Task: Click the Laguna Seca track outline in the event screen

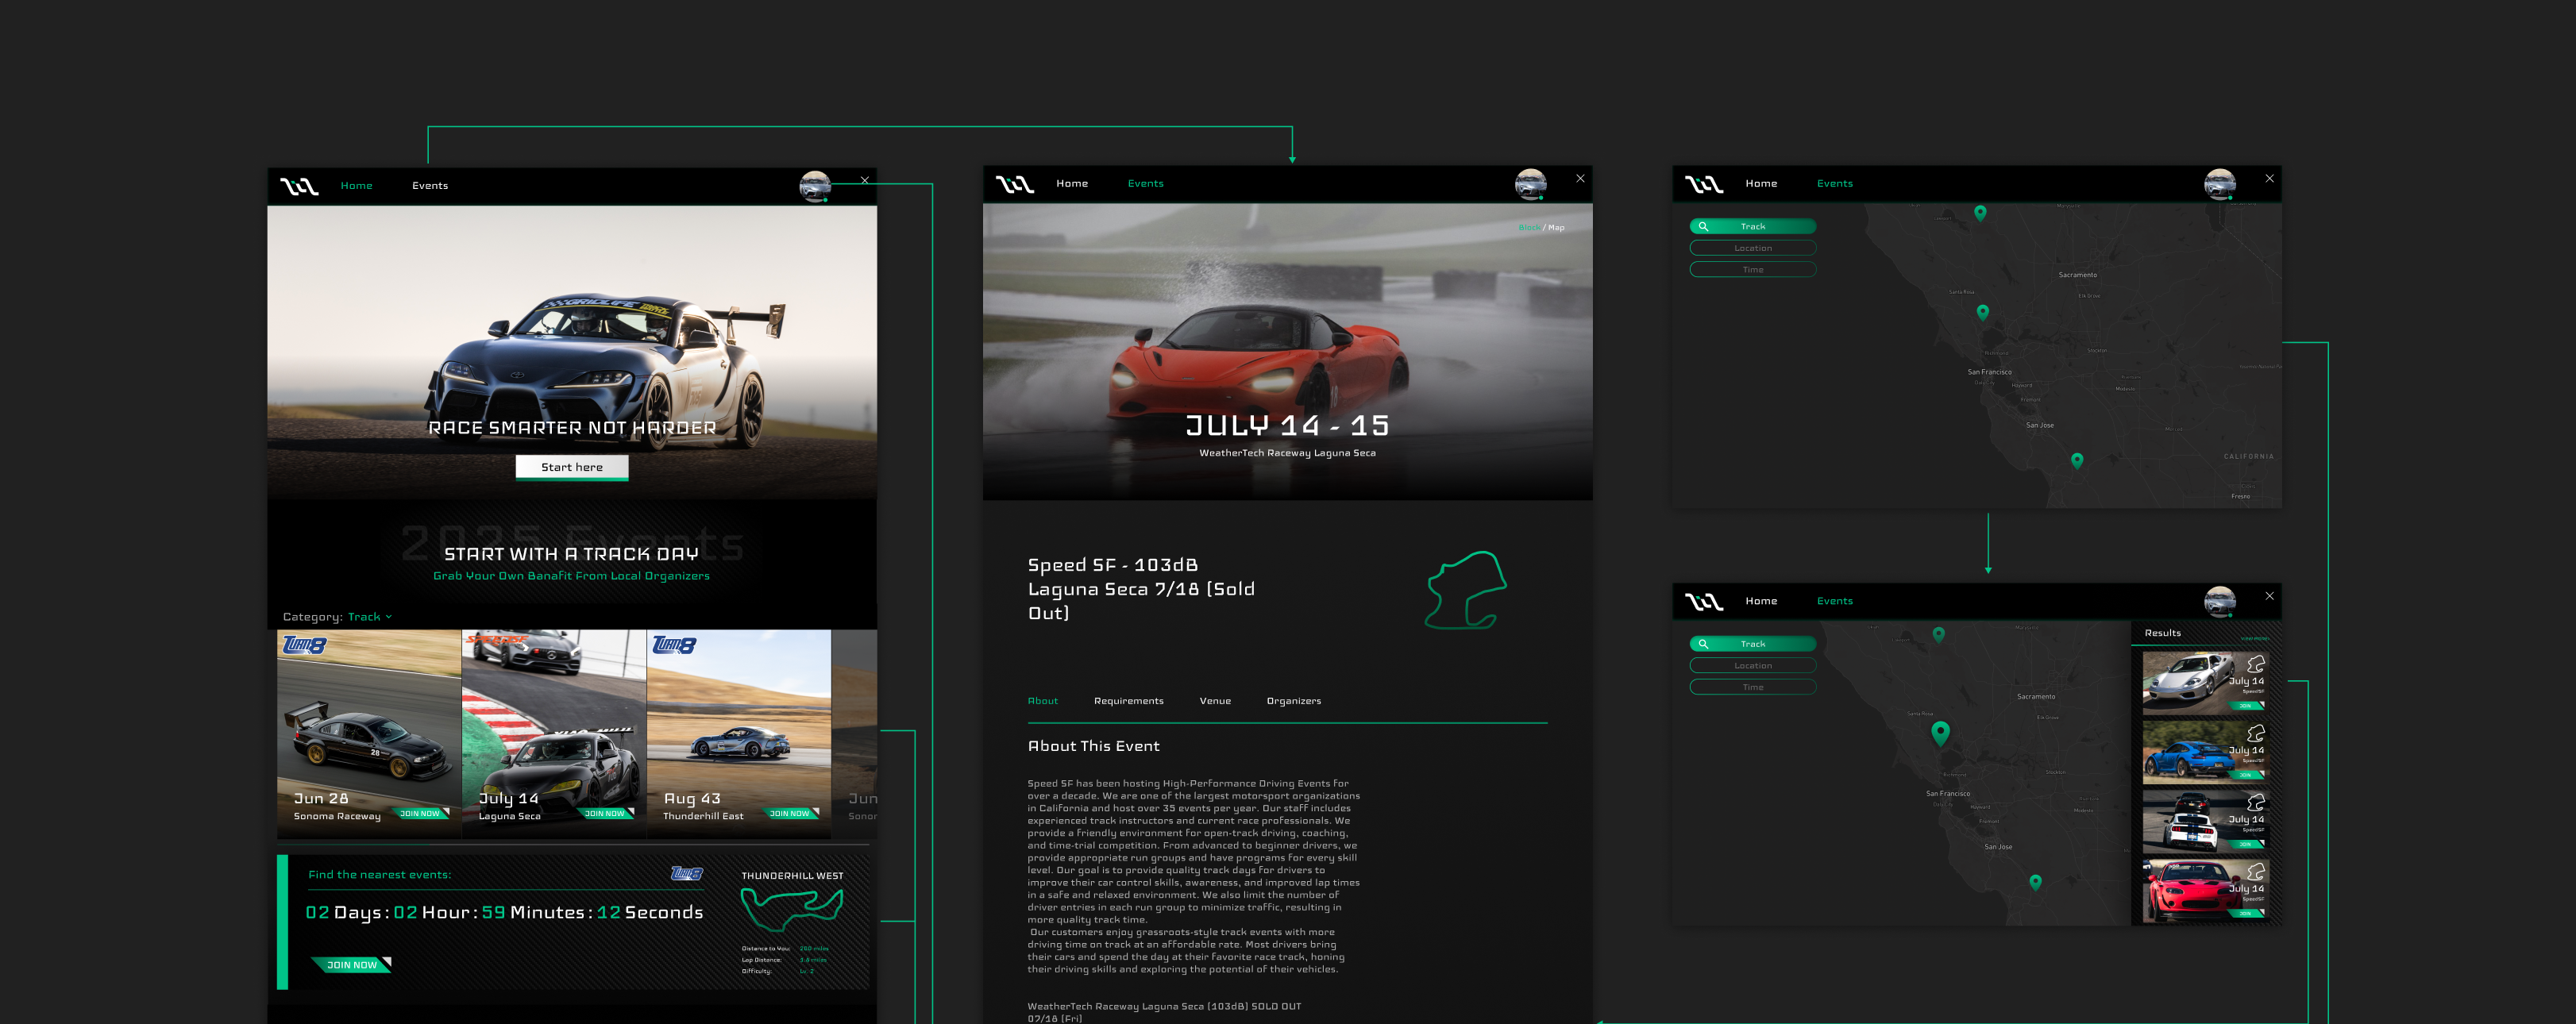Action: (1466, 590)
